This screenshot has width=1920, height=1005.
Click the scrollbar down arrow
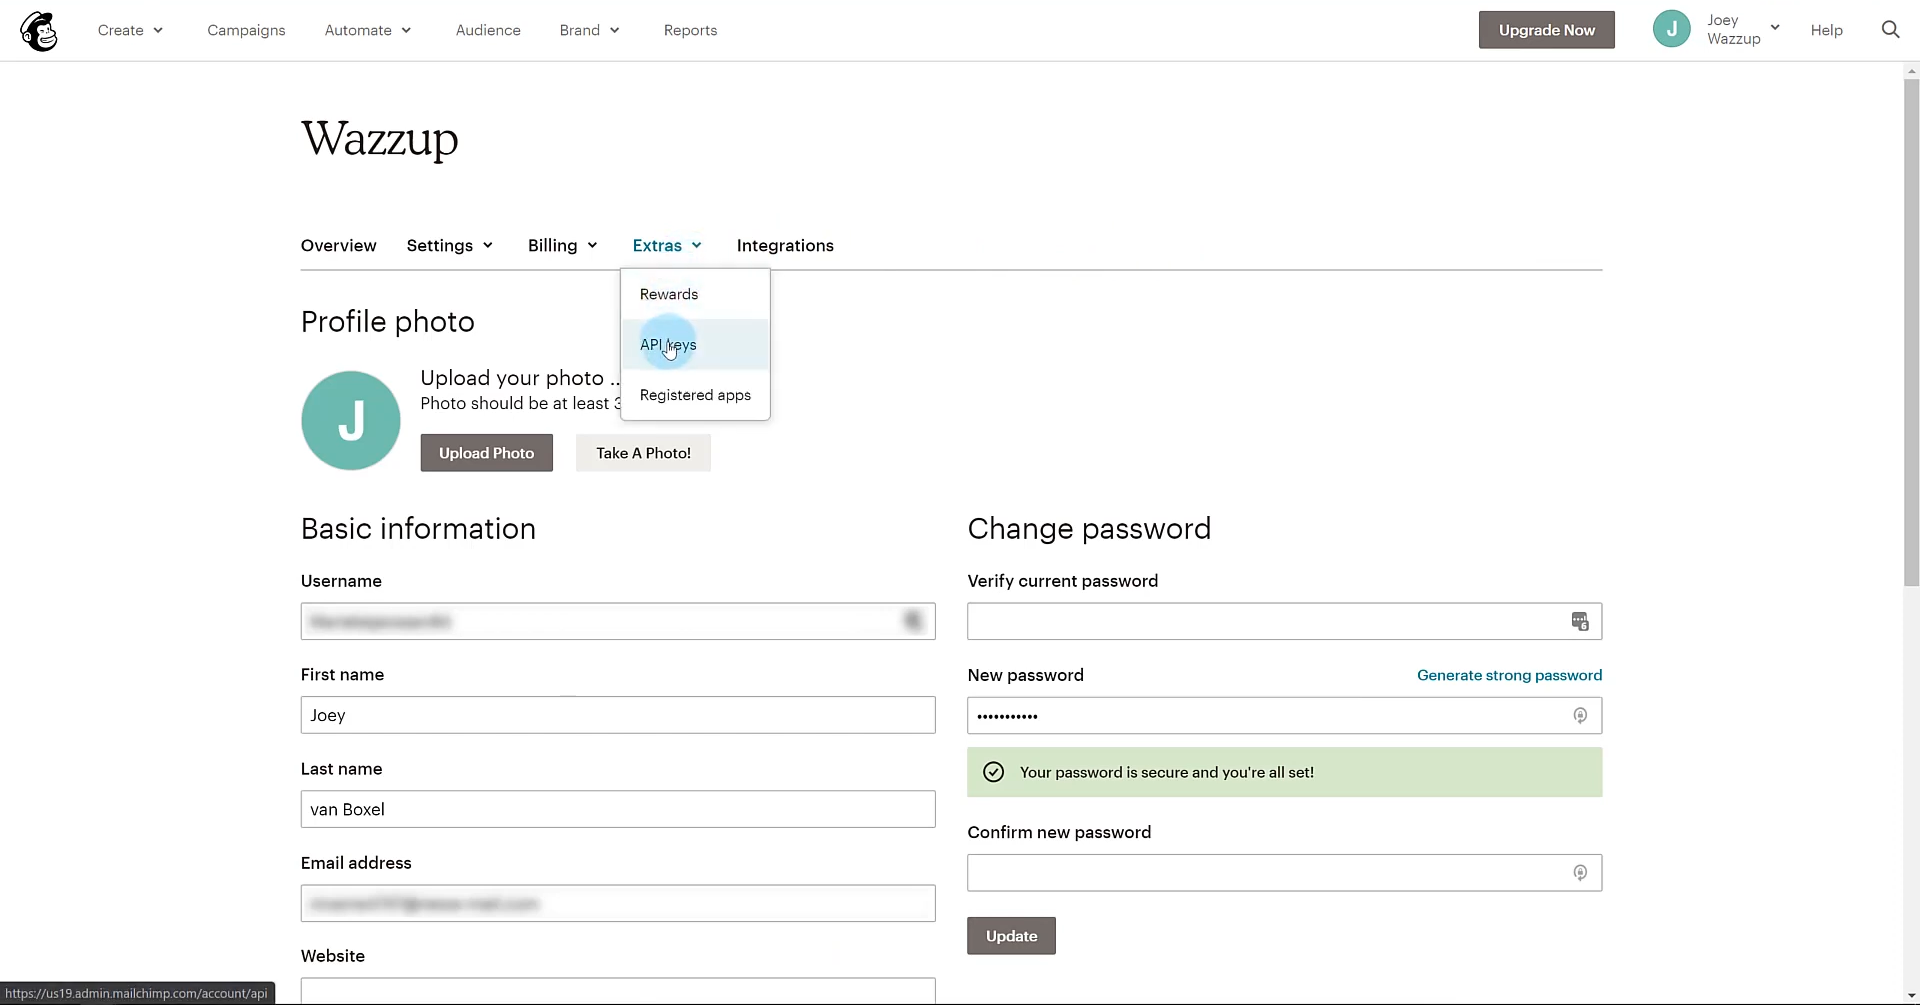coord(1911,996)
